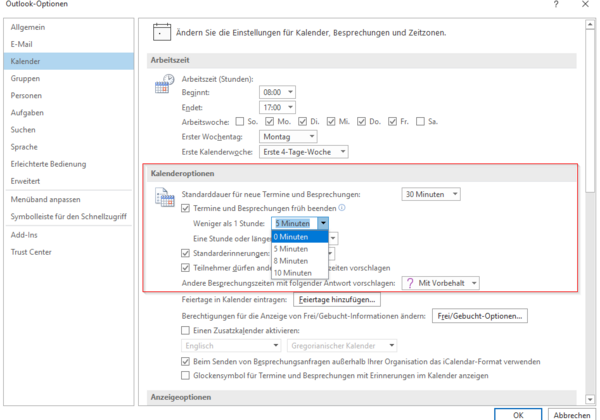Open the Trust Center category
600x420 pixels.
tap(69, 252)
